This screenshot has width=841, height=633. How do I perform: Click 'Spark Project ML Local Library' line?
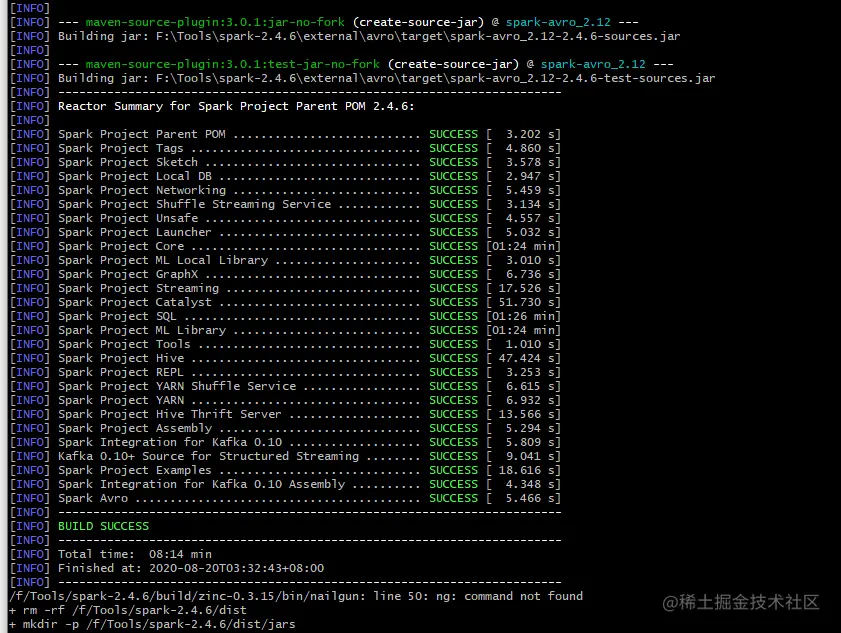pos(285,260)
